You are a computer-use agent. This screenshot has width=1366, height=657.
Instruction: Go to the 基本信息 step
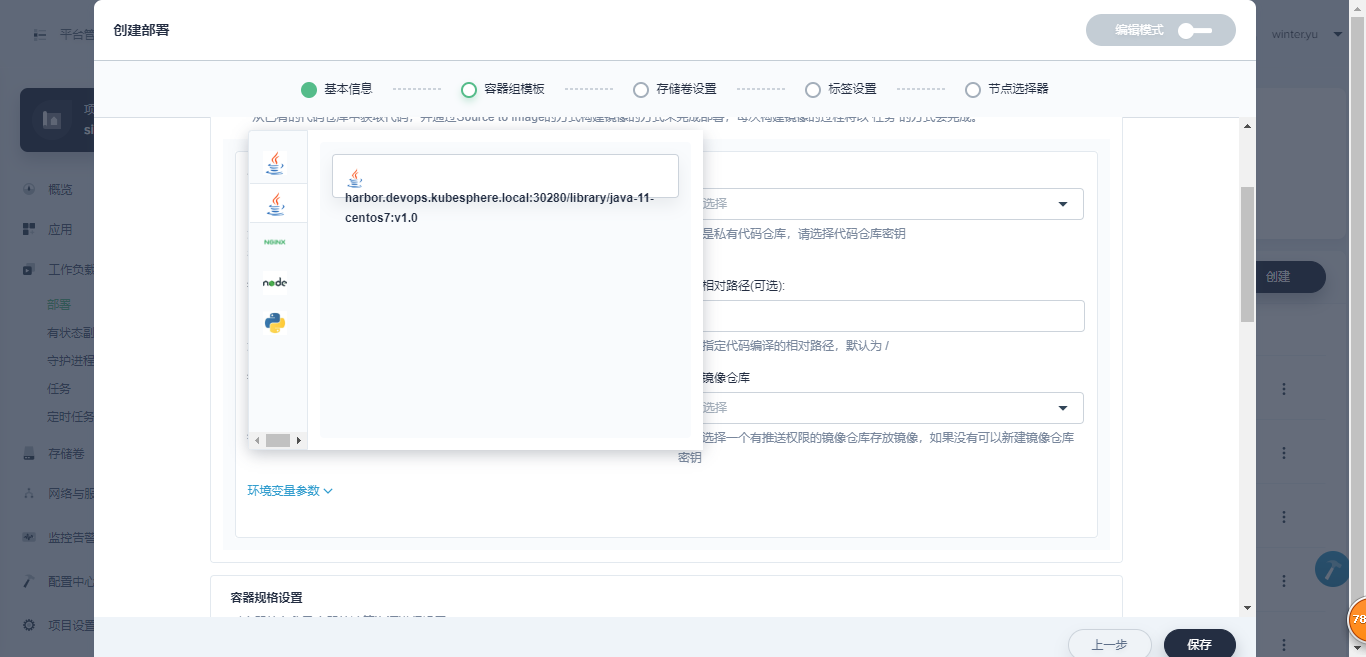coord(337,89)
